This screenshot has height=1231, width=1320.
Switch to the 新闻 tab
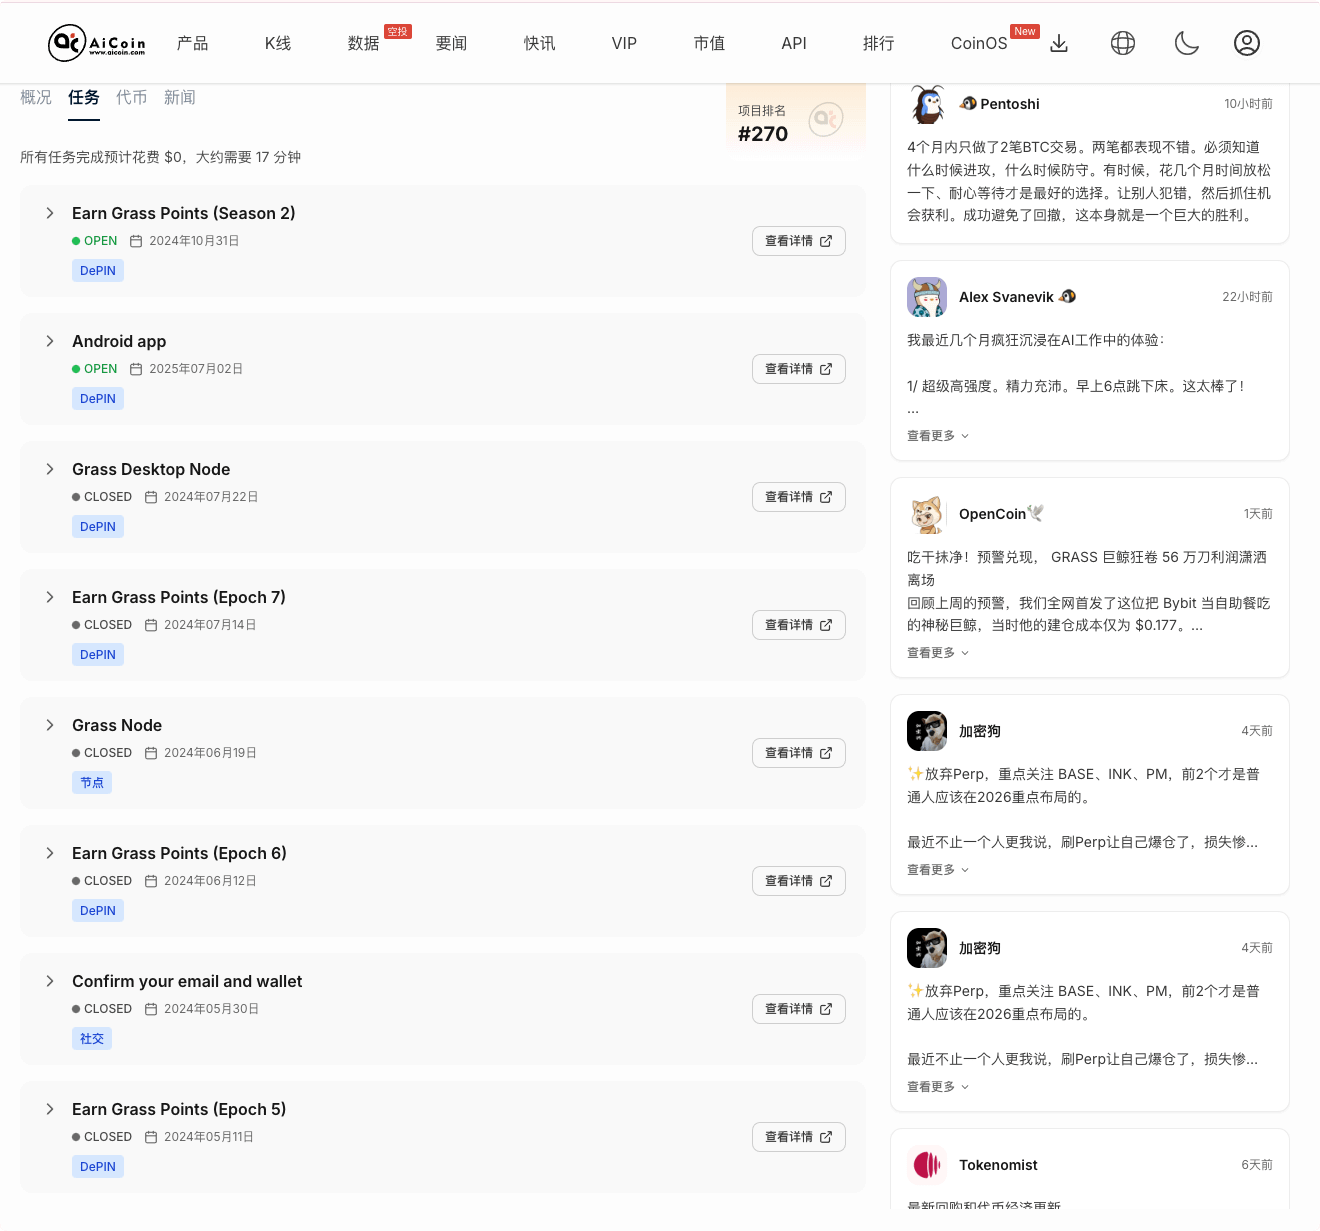(180, 97)
